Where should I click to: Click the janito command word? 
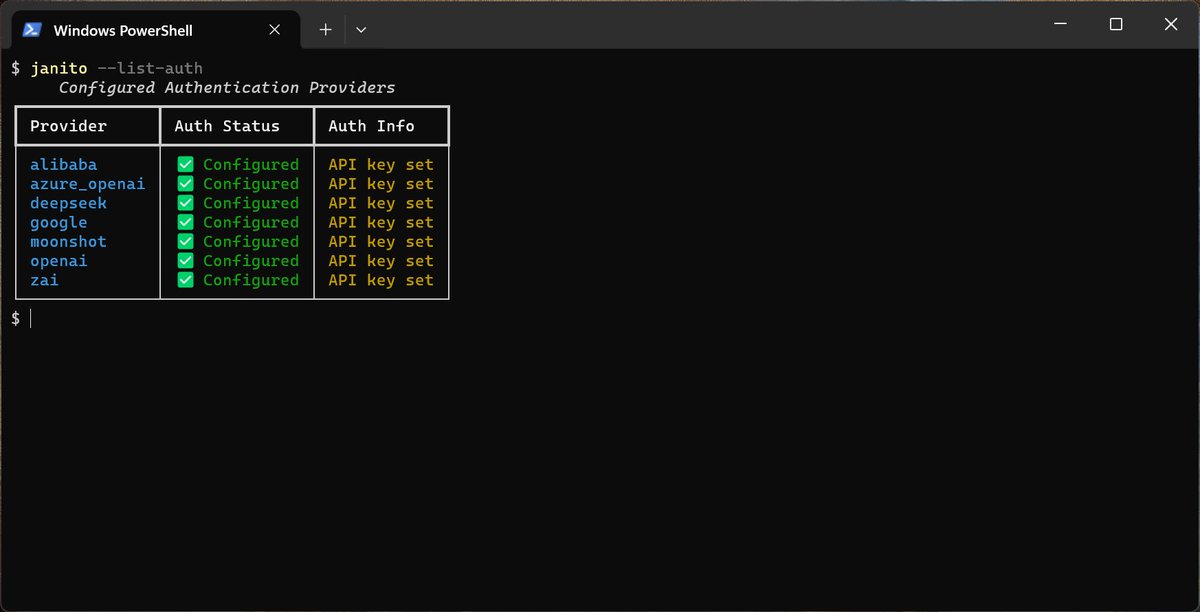(58, 68)
